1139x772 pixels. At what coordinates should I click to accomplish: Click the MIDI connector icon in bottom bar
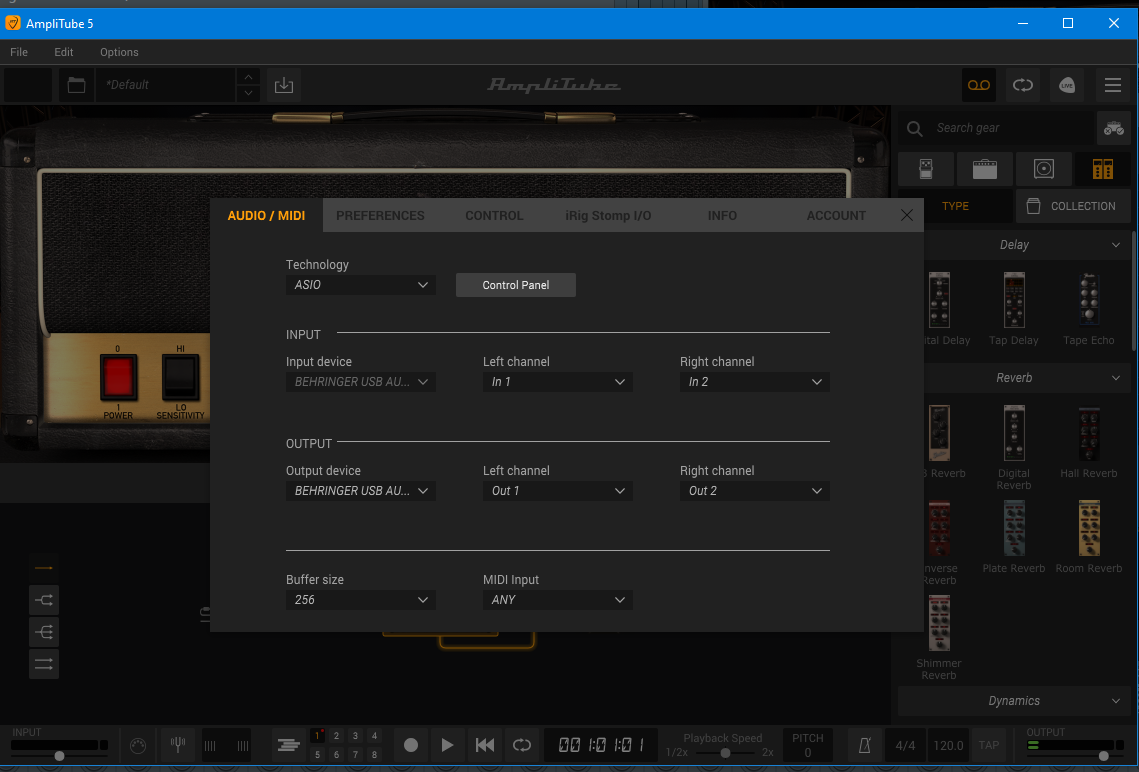tap(137, 745)
